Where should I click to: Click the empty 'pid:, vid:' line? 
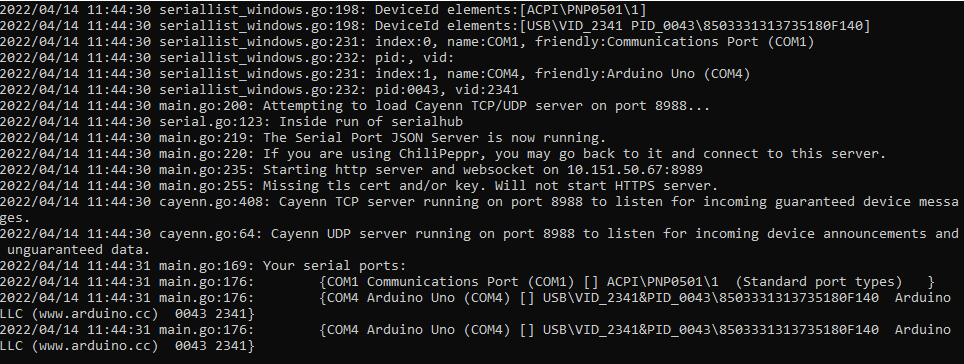point(227,58)
